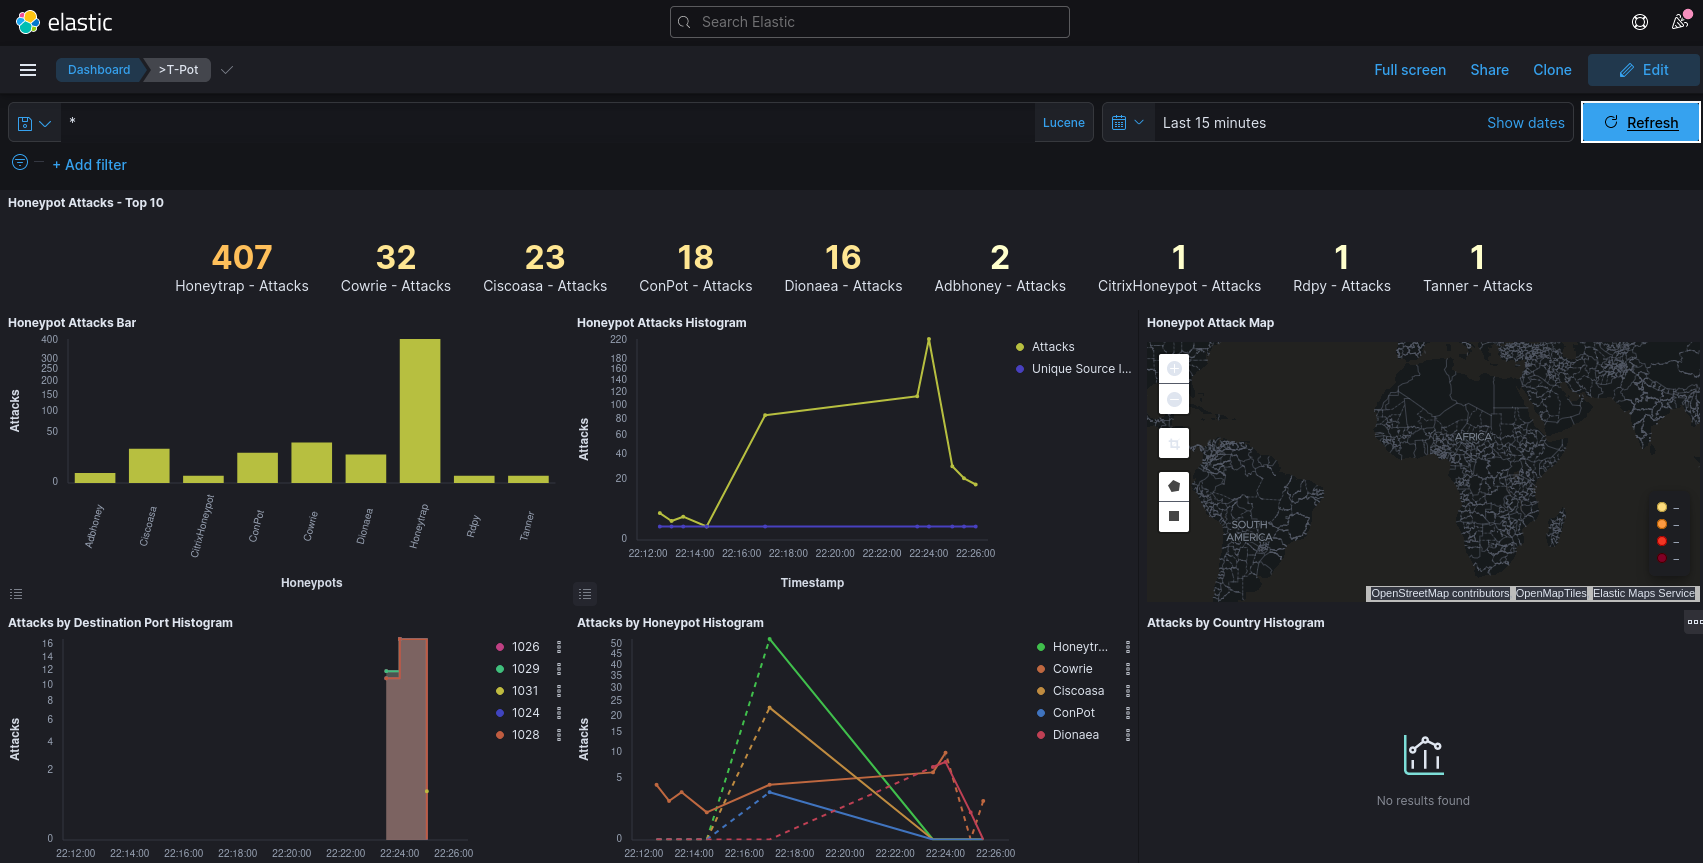Click the Search Elastic field

[869, 22]
